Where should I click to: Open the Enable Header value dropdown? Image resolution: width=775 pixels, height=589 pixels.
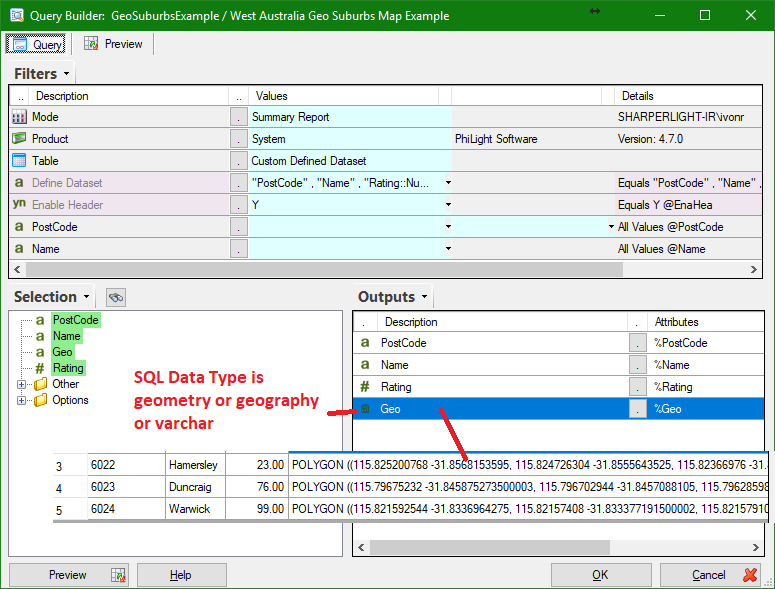pyautogui.click(x=448, y=205)
